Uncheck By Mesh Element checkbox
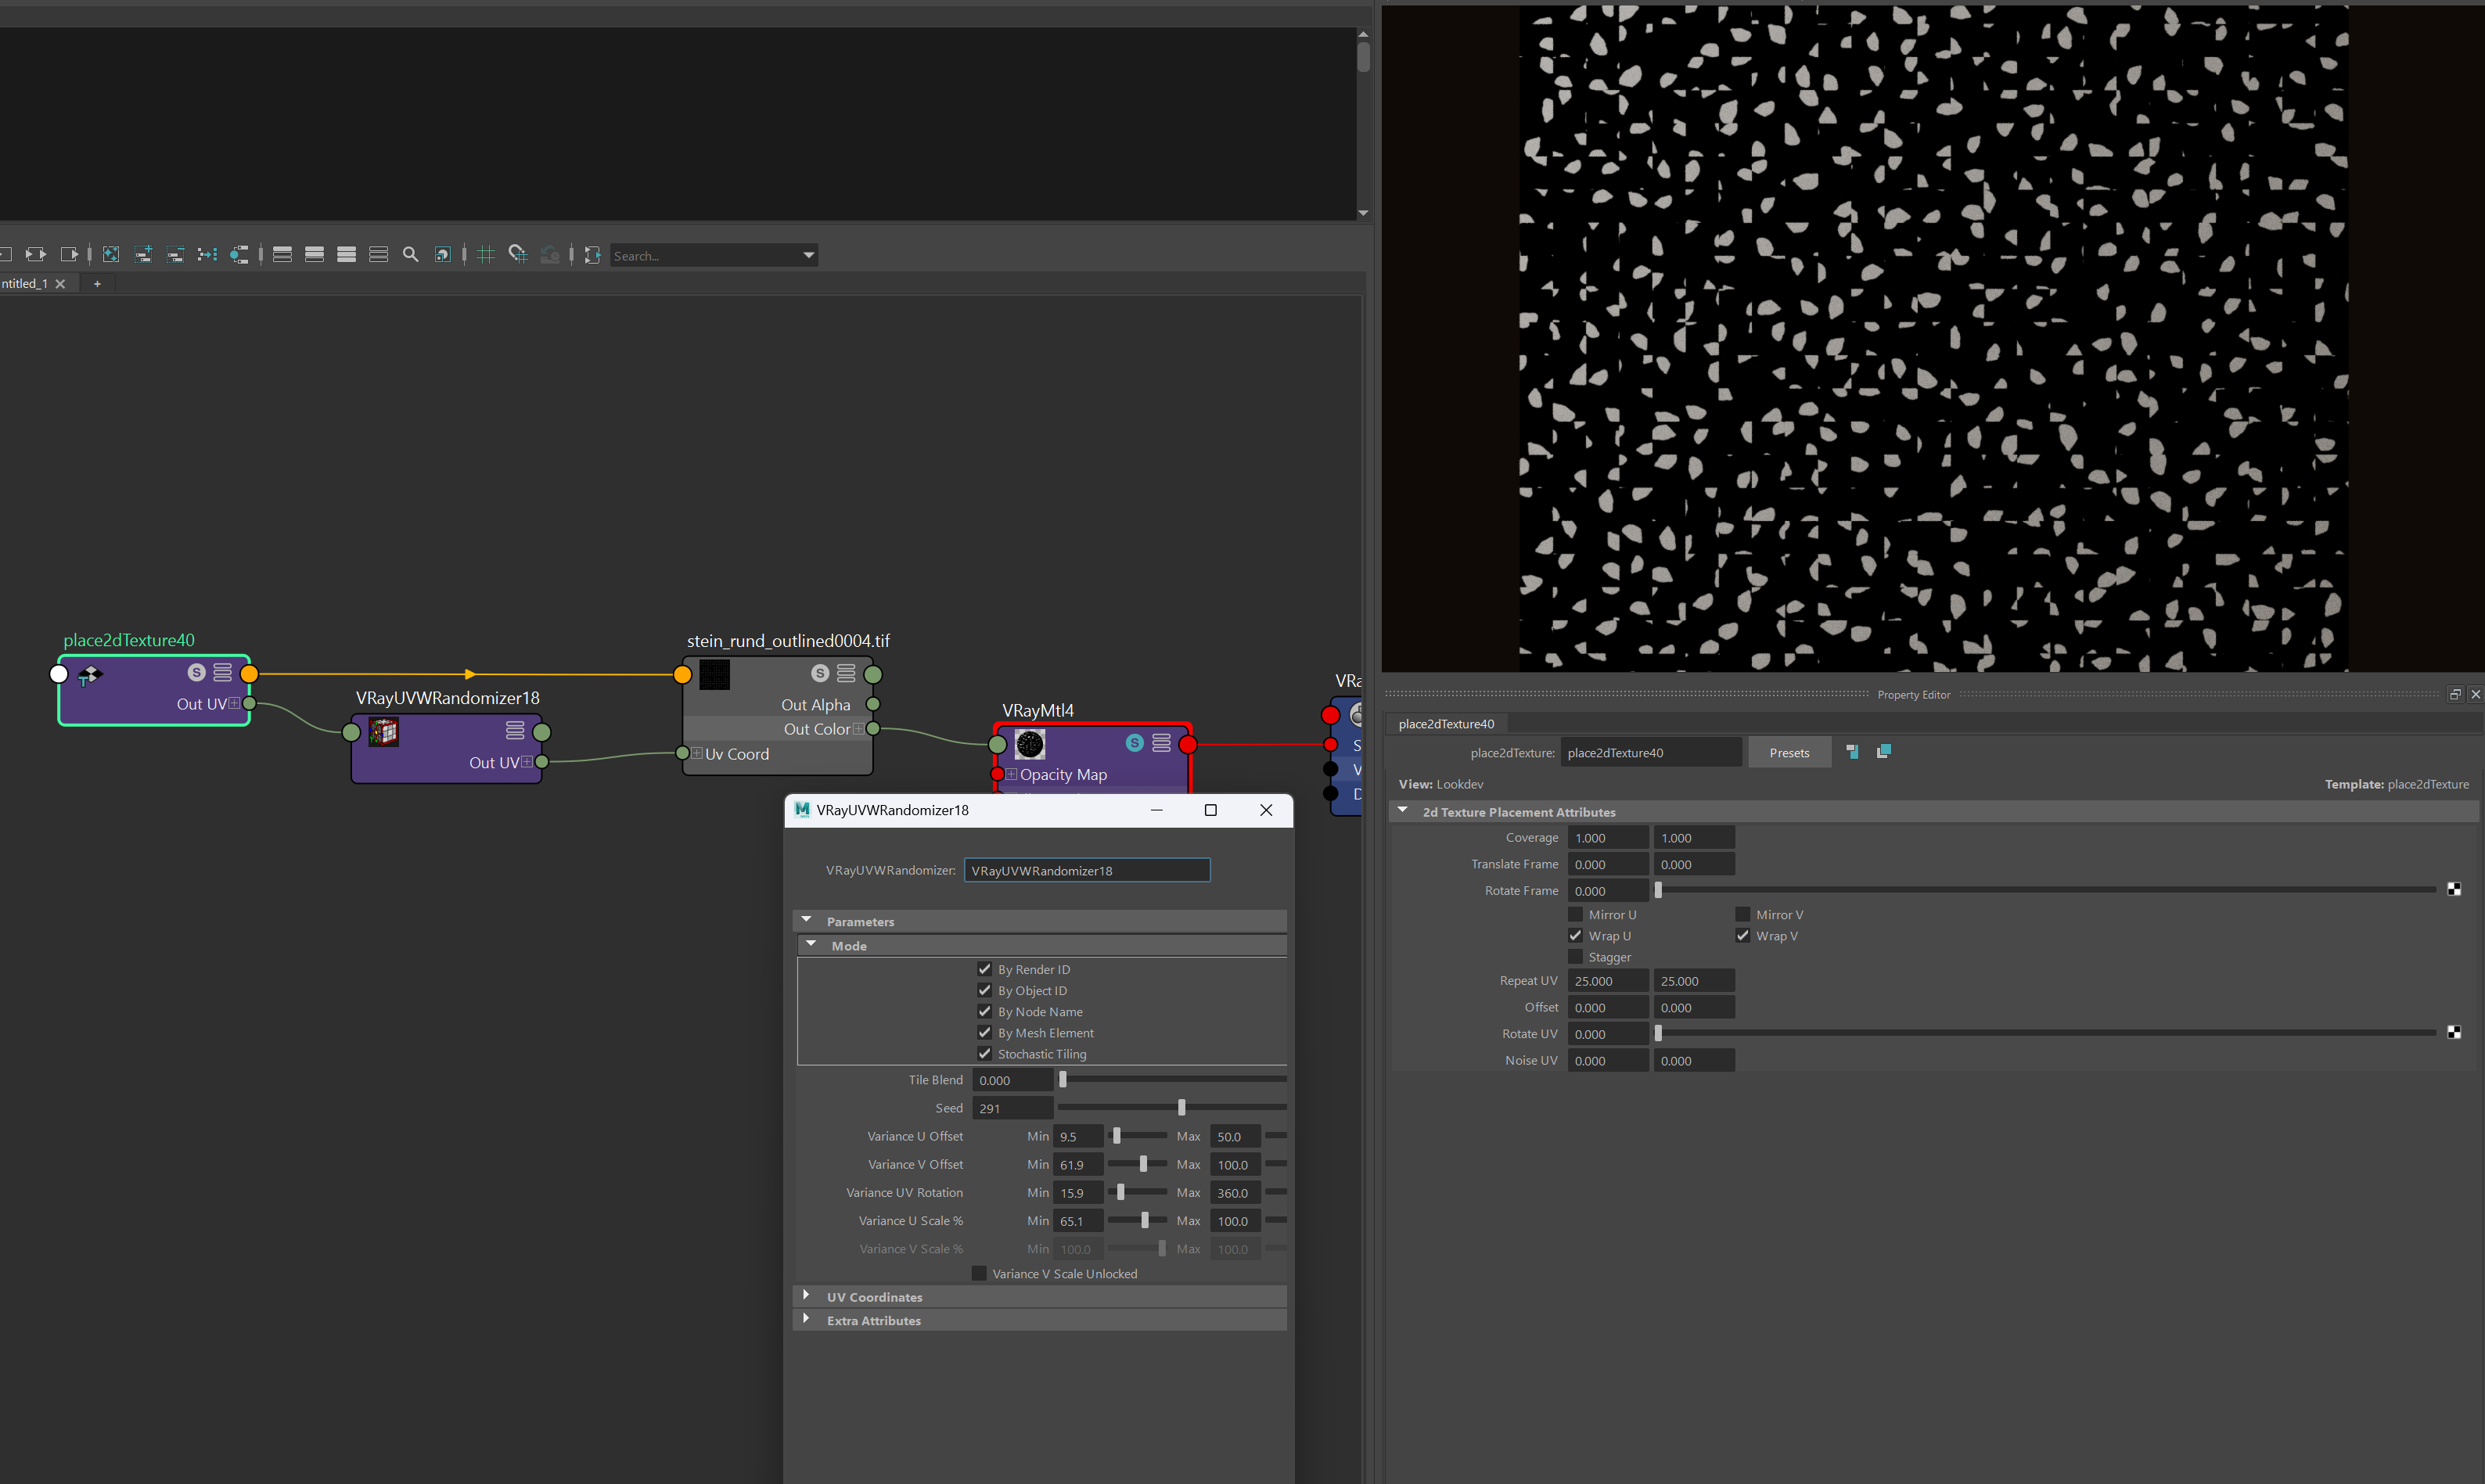The height and width of the screenshot is (1484, 2485). click(985, 1032)
